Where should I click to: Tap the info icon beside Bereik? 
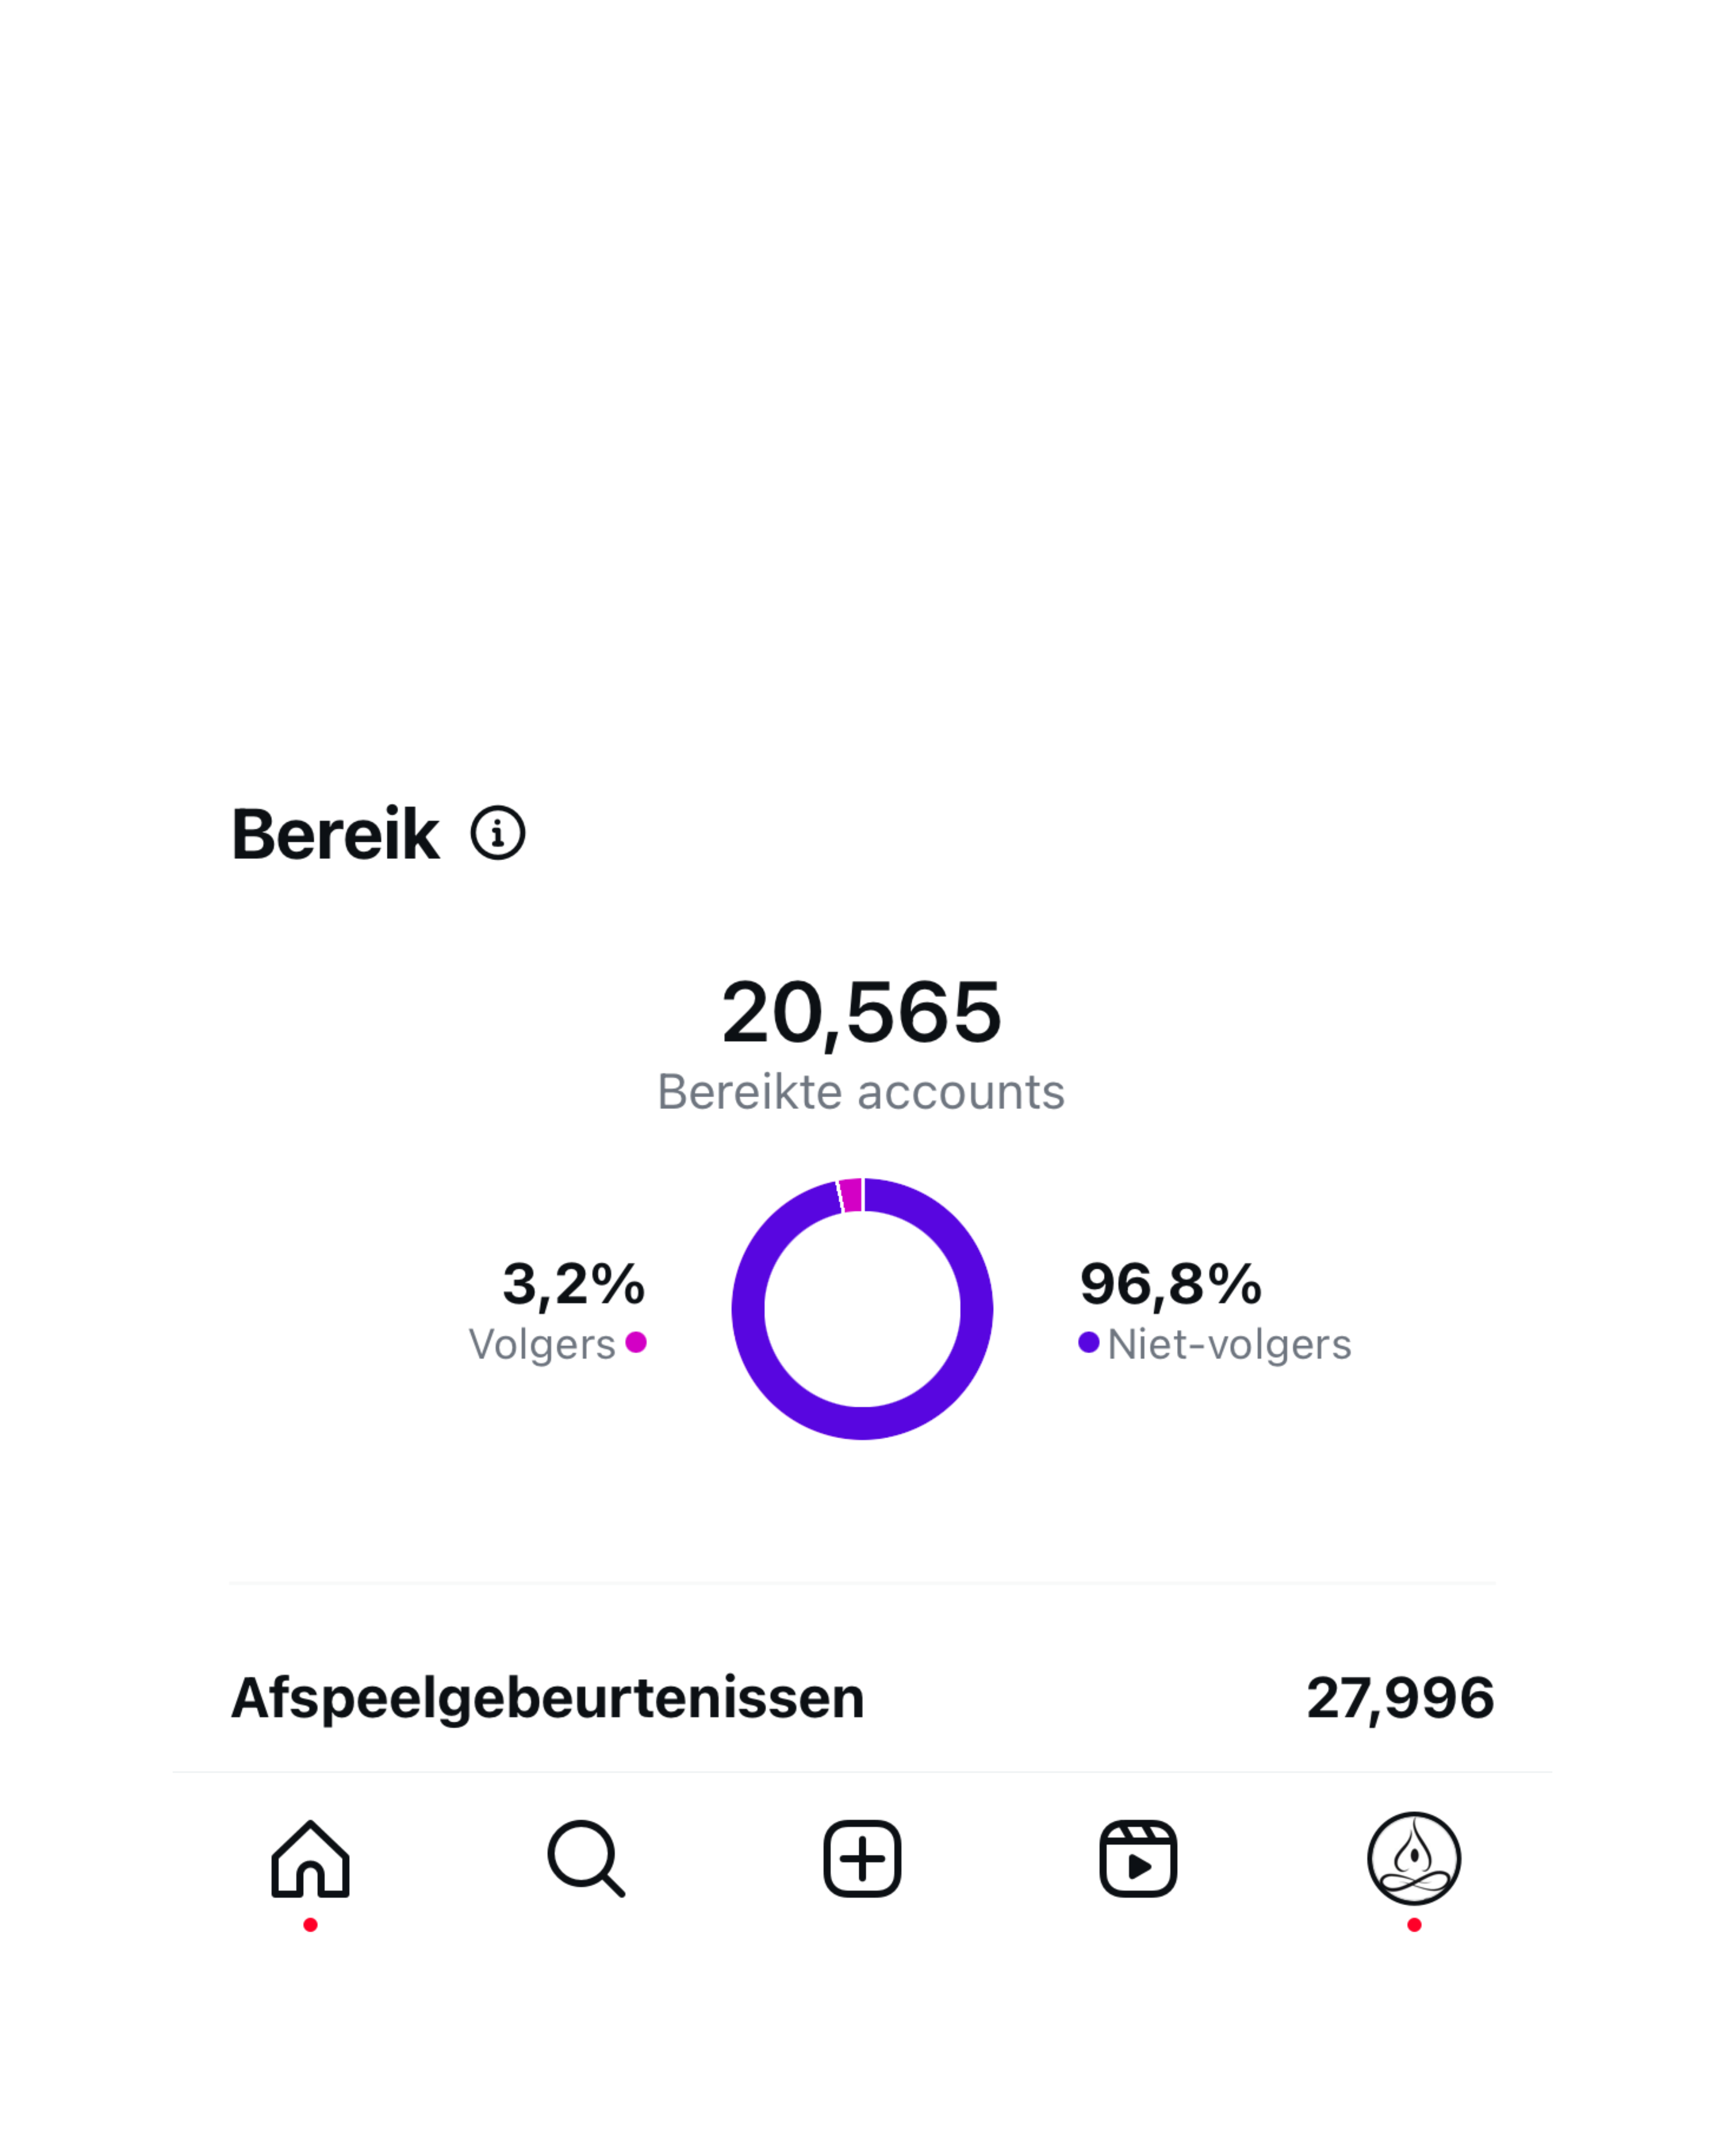tap(498, 833)
